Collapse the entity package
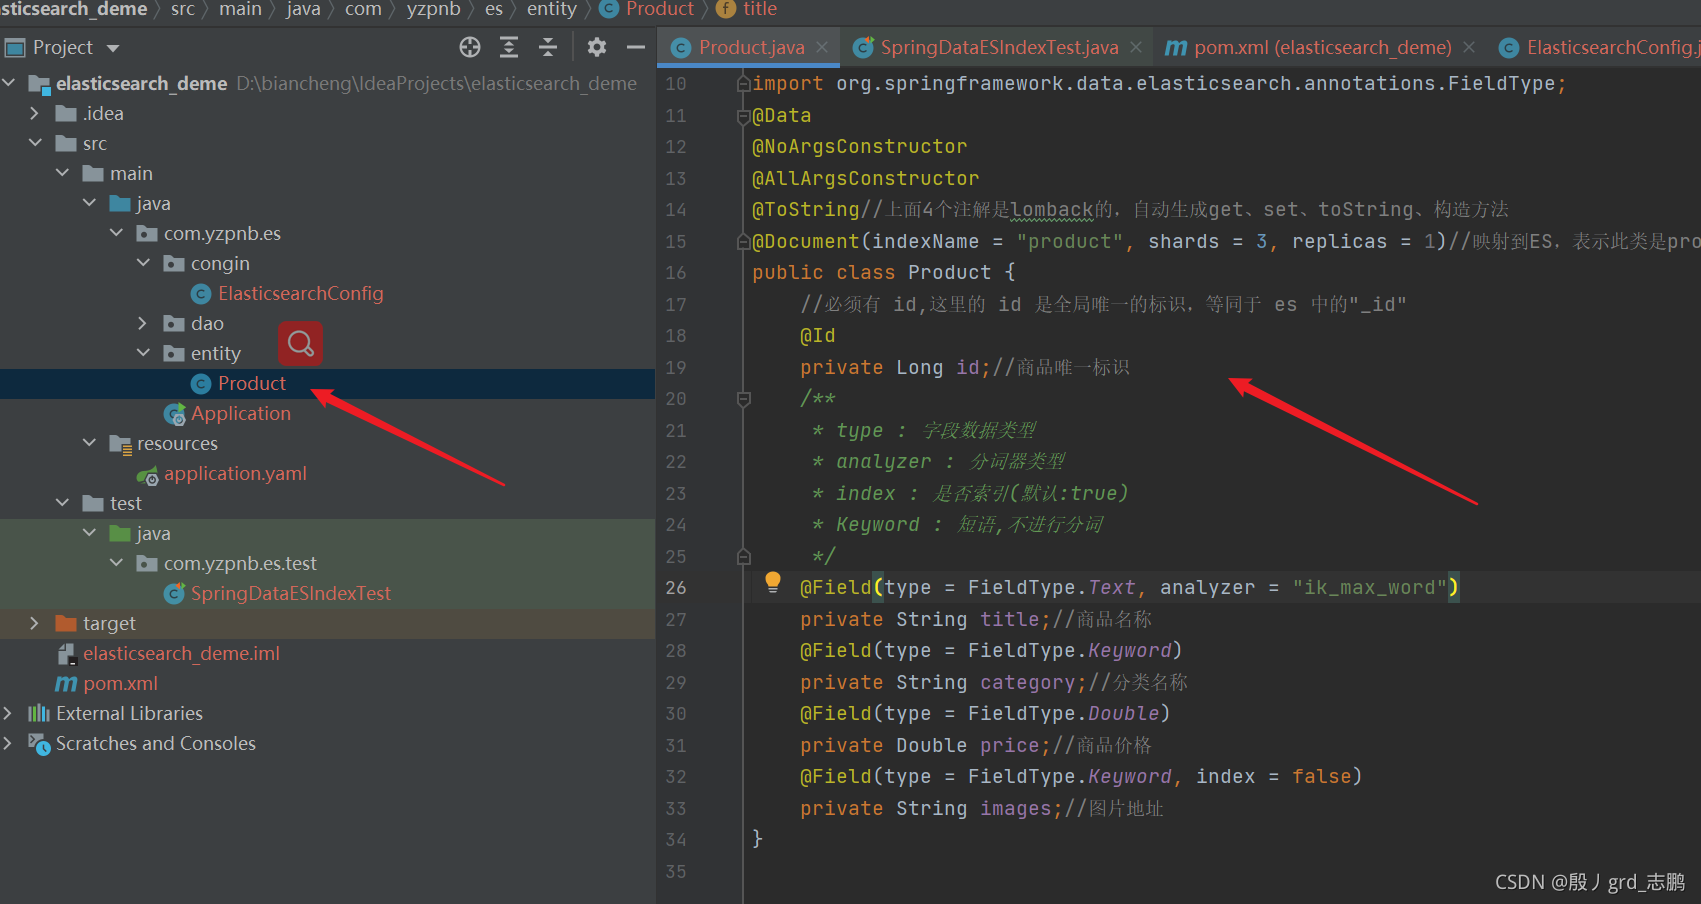The image size is (1701, 904). pyautogui.click(x=143, y=353)
